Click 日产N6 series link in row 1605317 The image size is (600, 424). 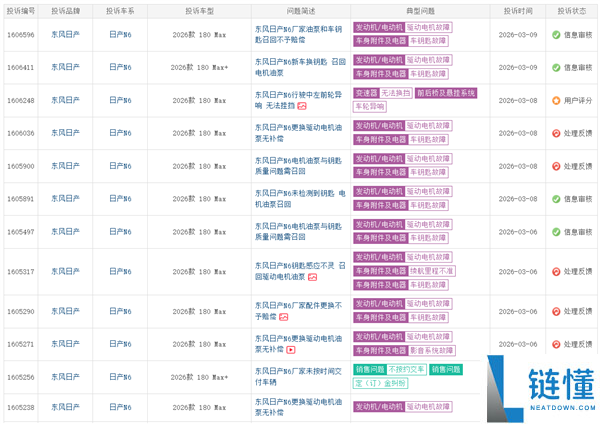(x=120, y=272)
